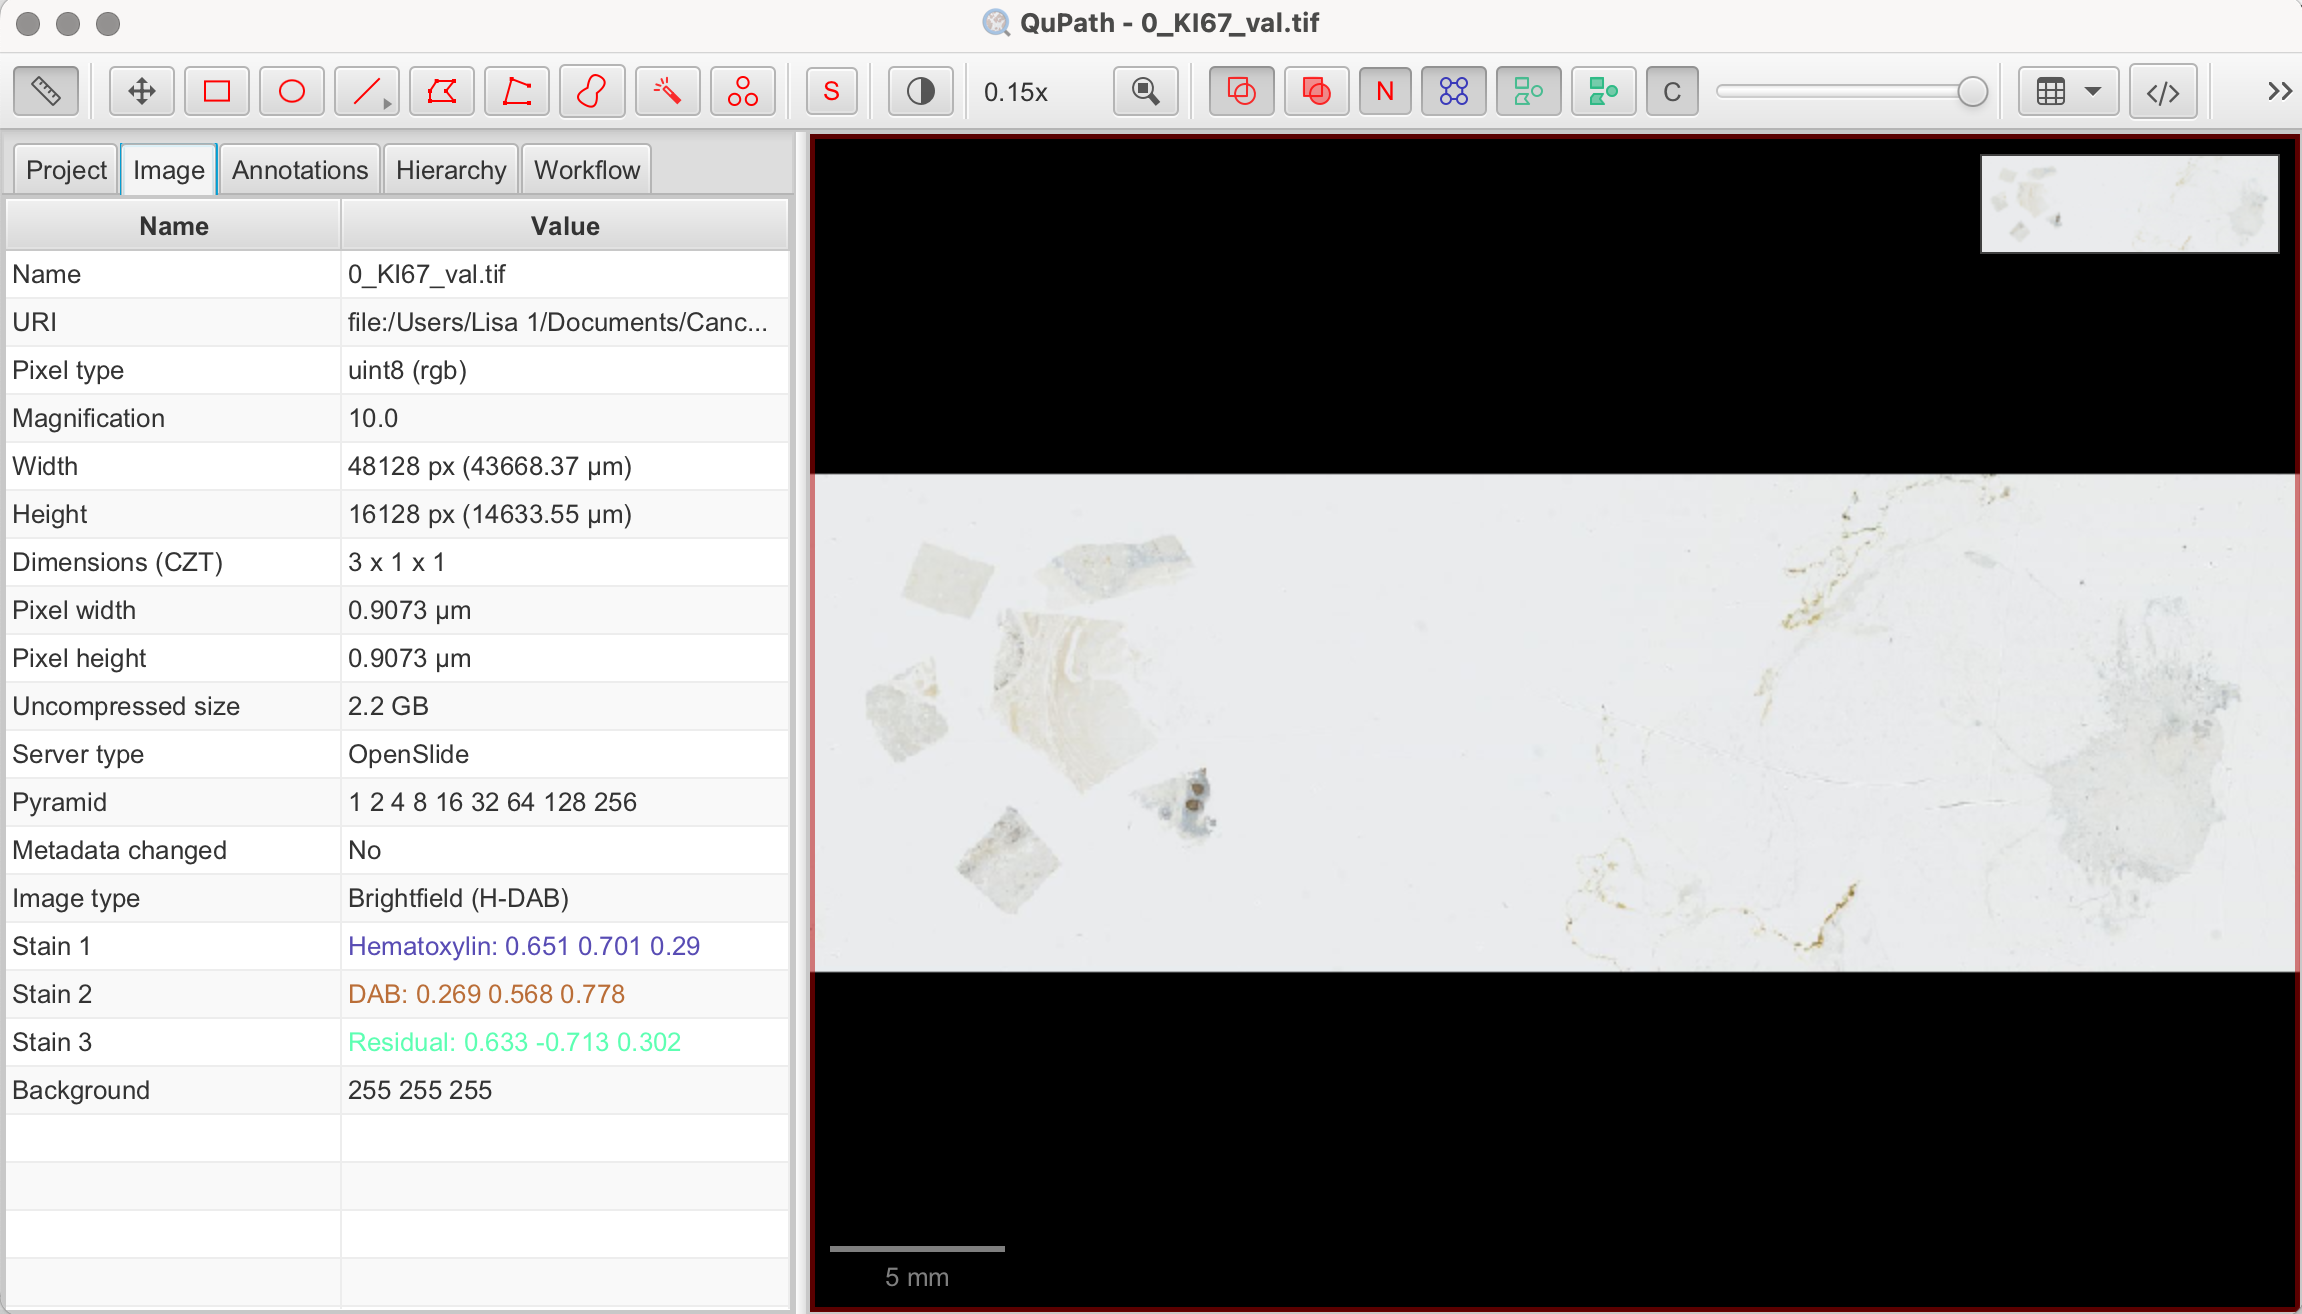This screenshot has width=2302, height=1314.
Task: Toggle Selection mode S button
Action: pos(831,92)
